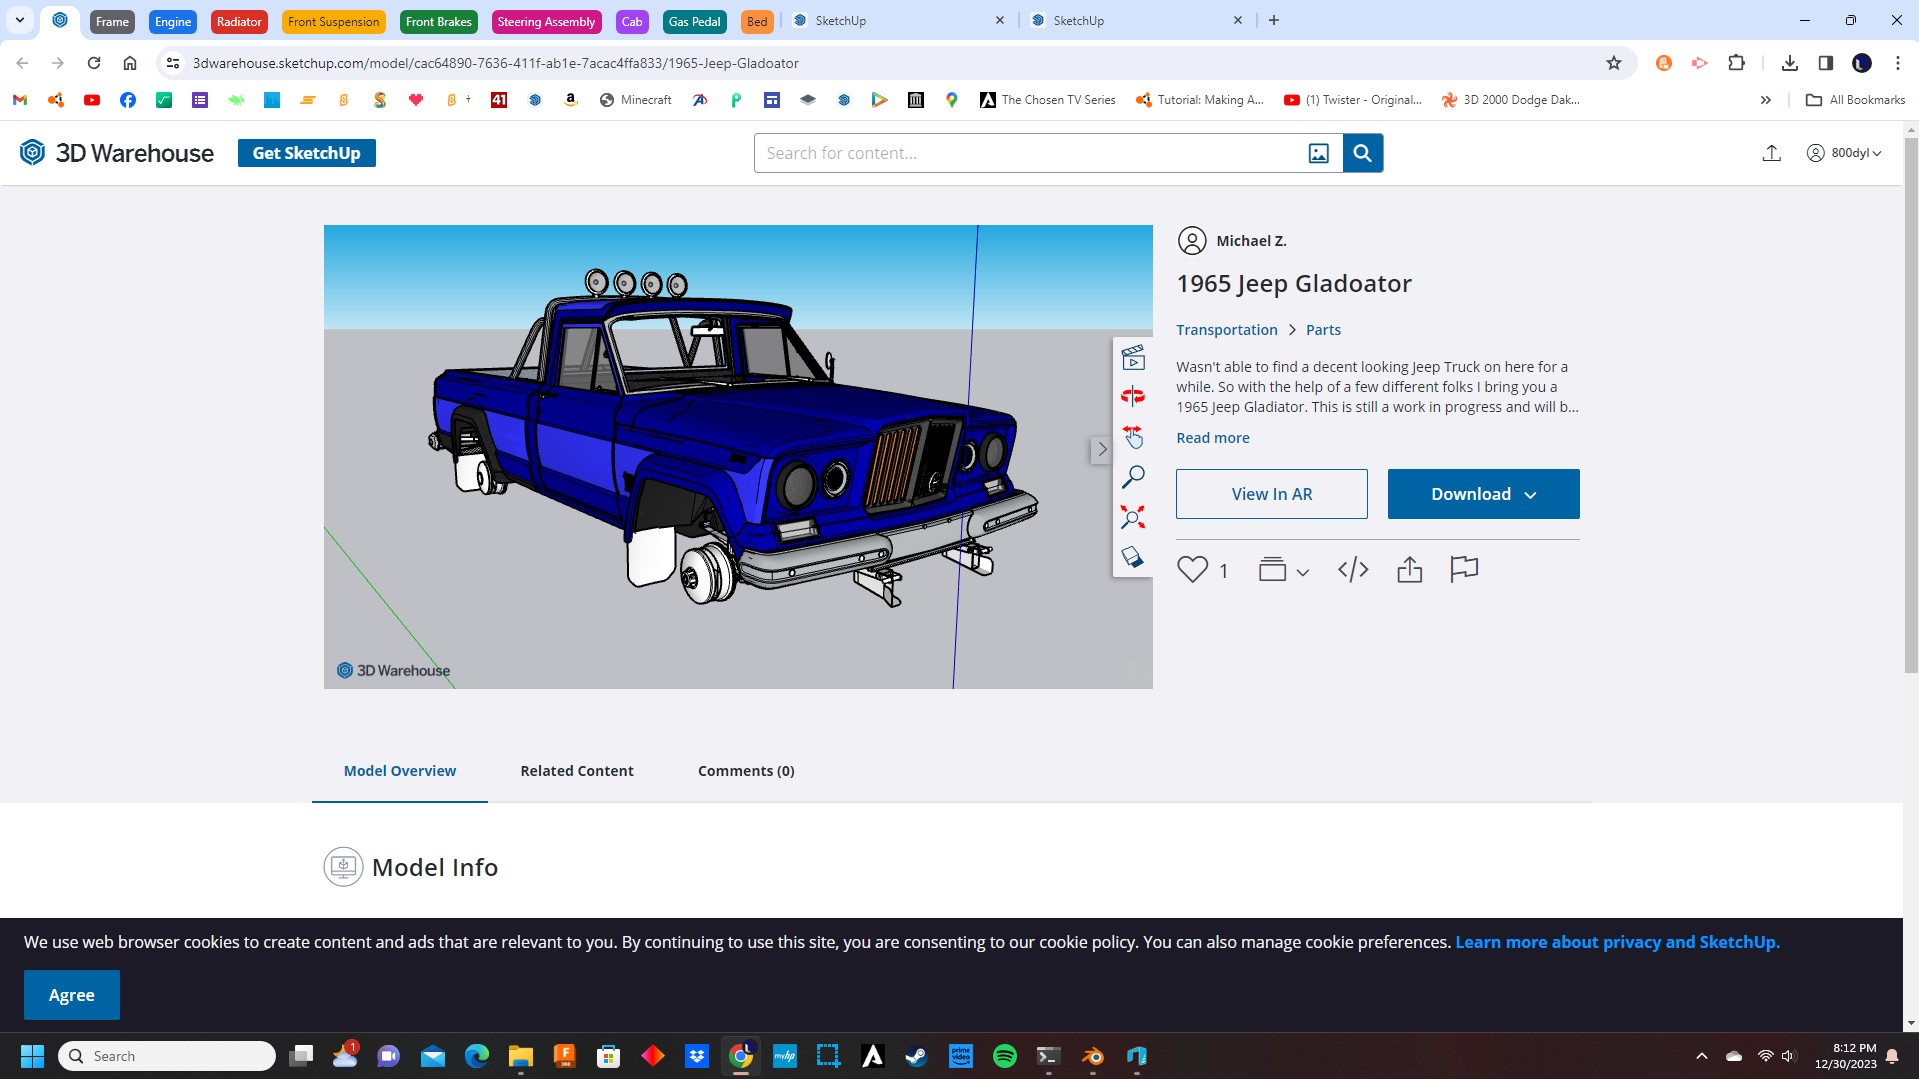The image size is (1919, 1079).
Task: Select the Zoom magnifier tool
Action: click(x=1132, y=477)
